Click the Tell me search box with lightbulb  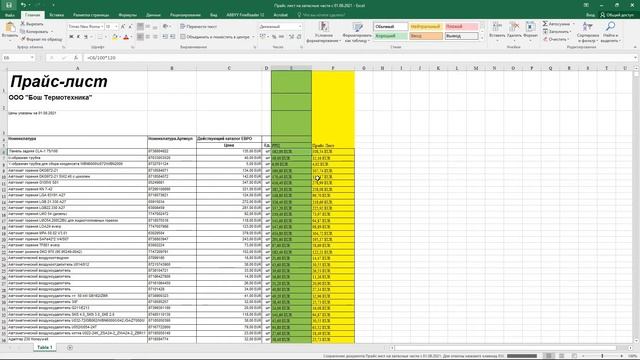click(x=322, y=15)
